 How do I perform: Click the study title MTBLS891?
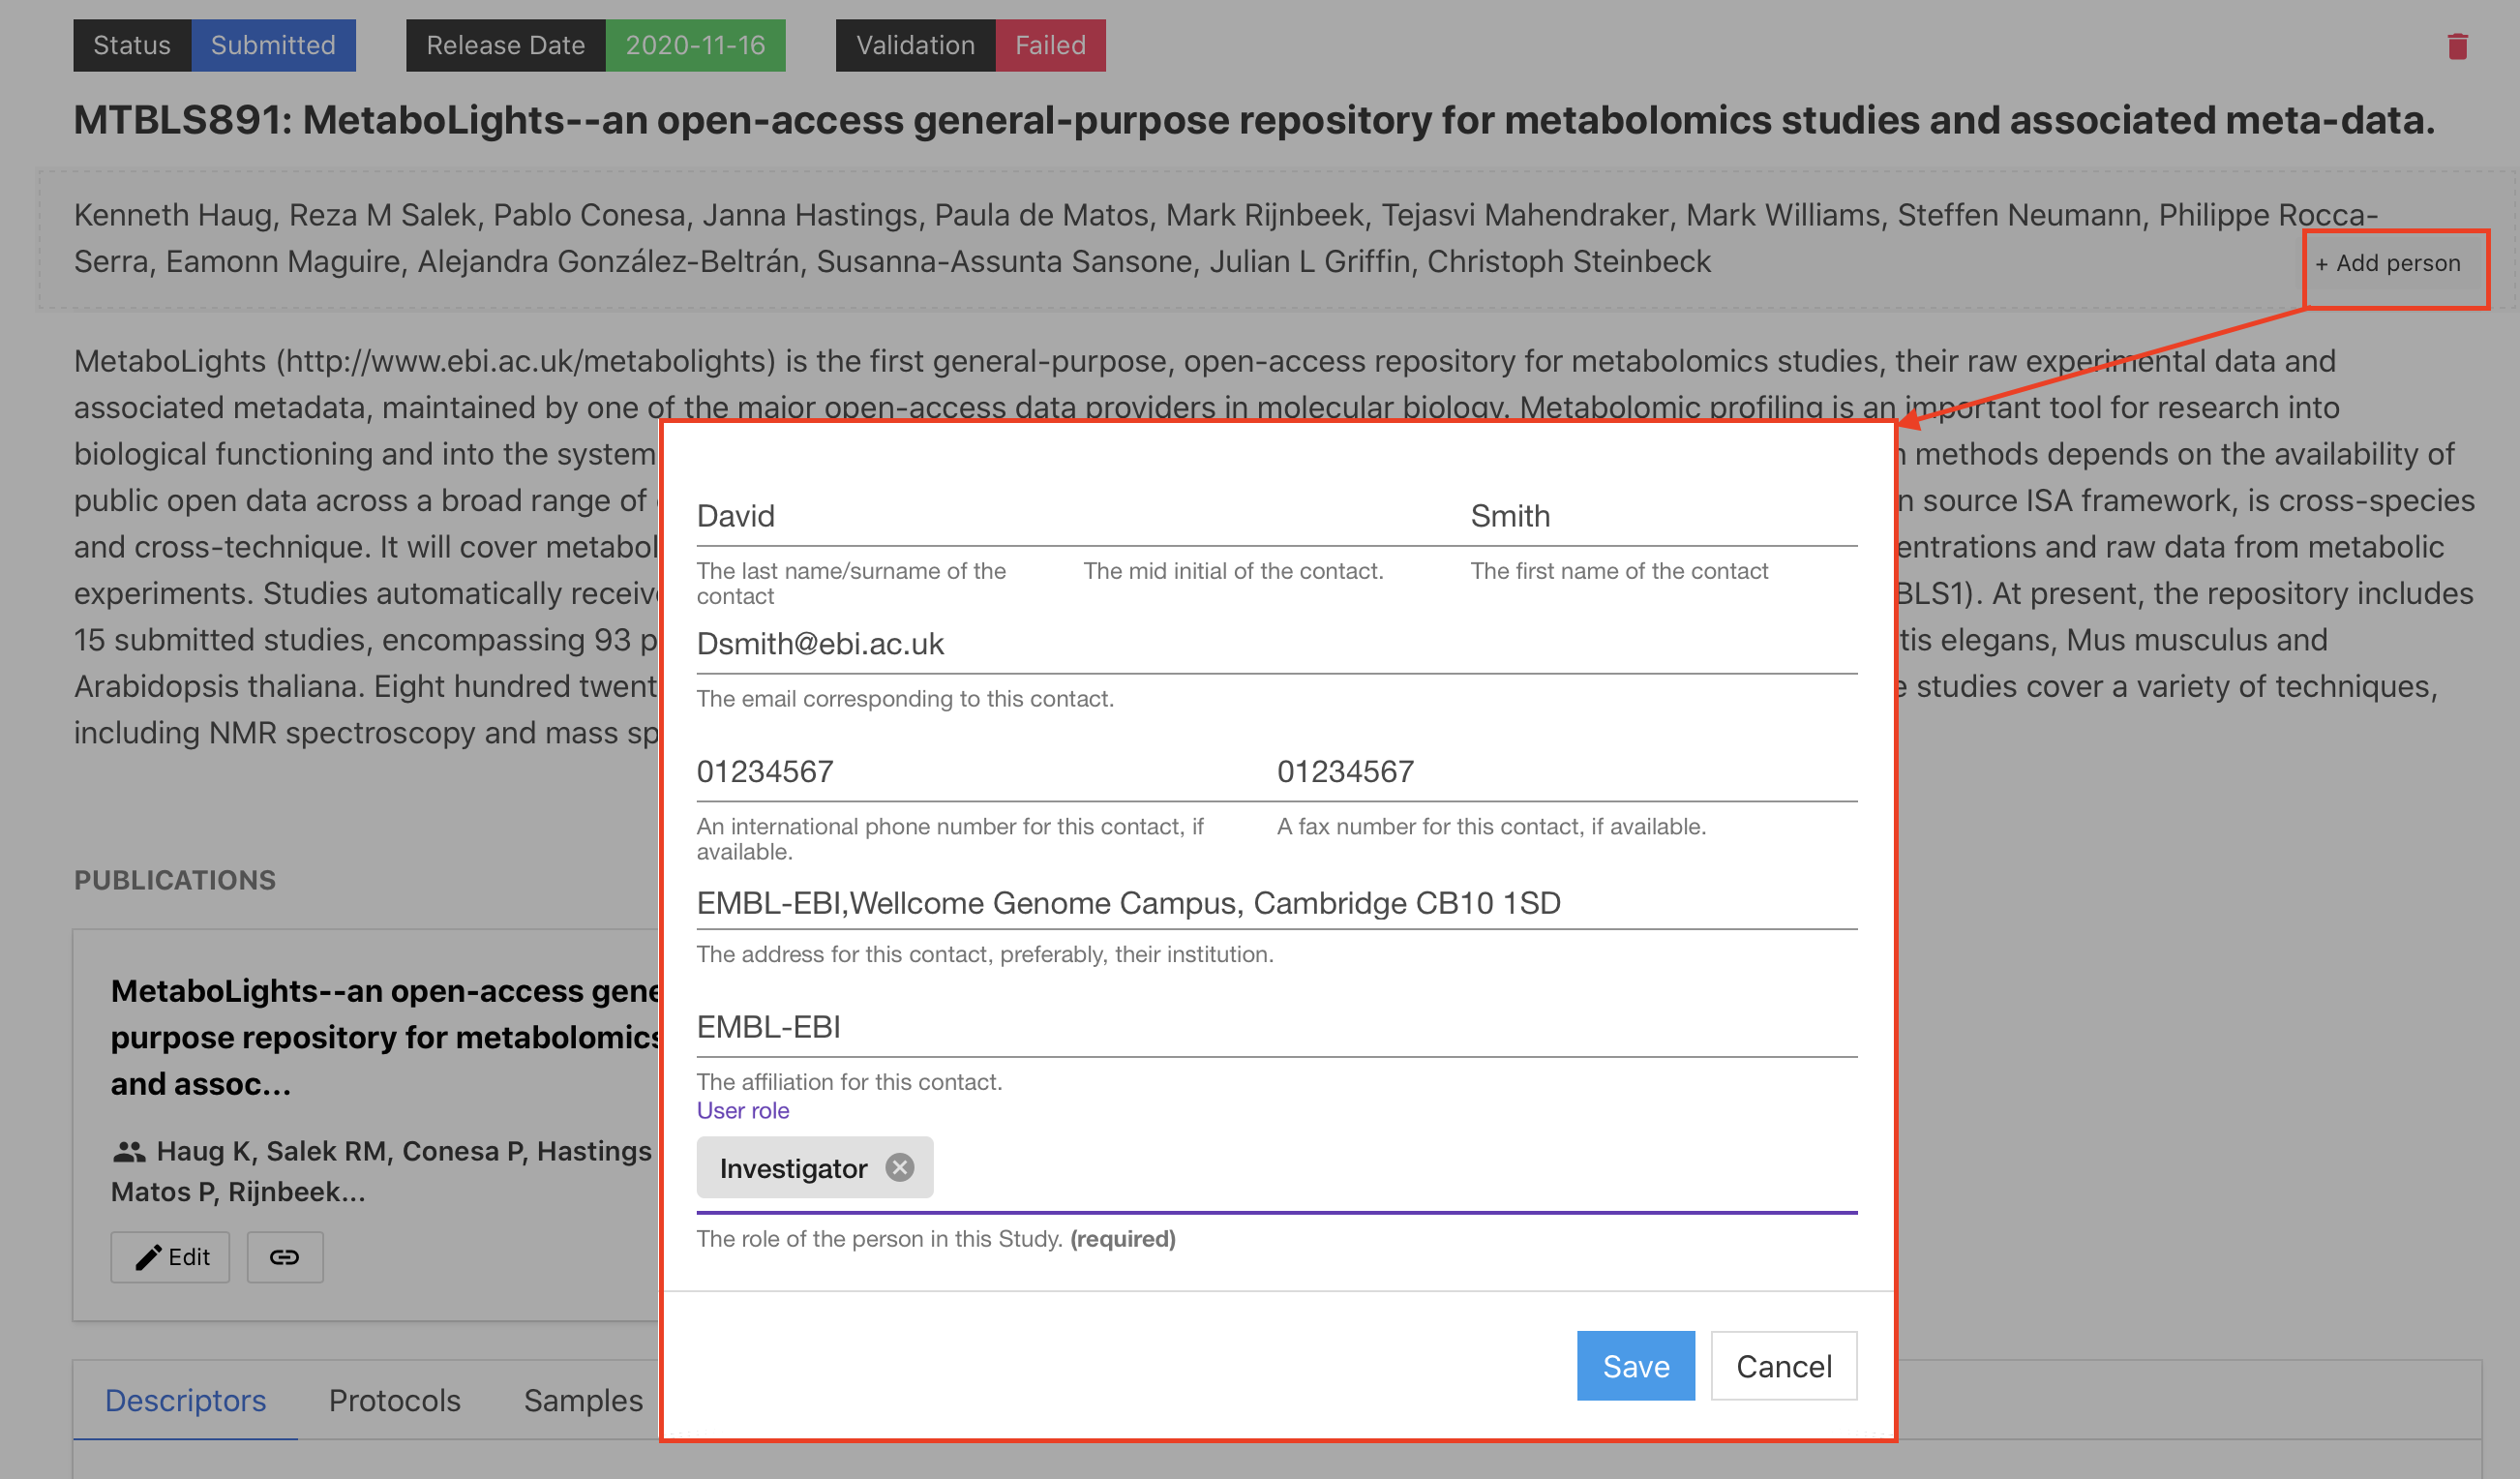pos(1254,120)
